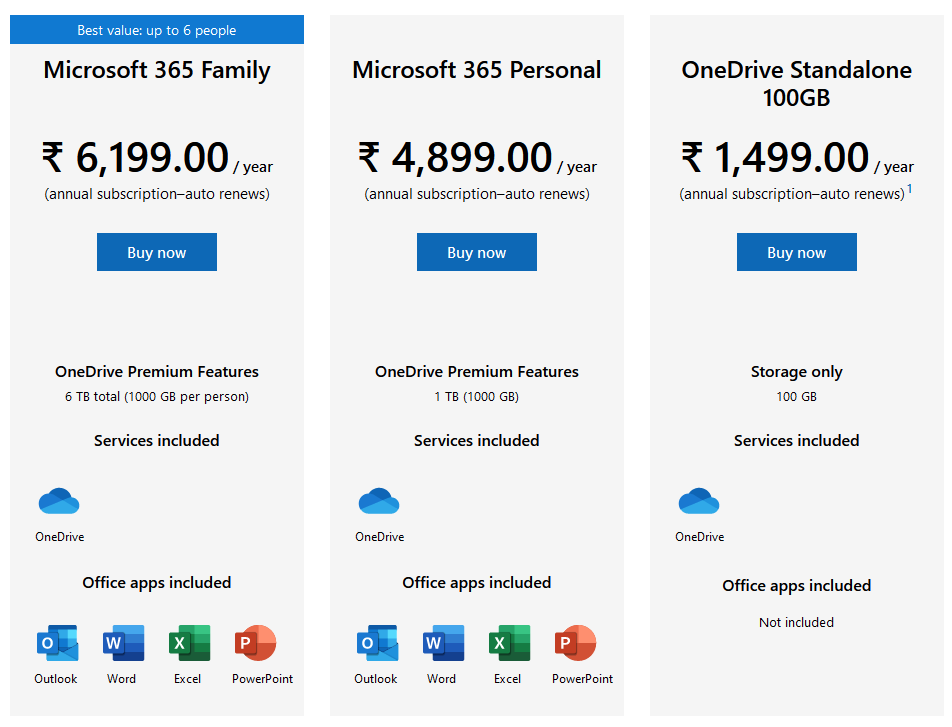This screenshot has width=952, height=727.
Task: Click the Best value banner on Family plan
Action: click(157, 30)
